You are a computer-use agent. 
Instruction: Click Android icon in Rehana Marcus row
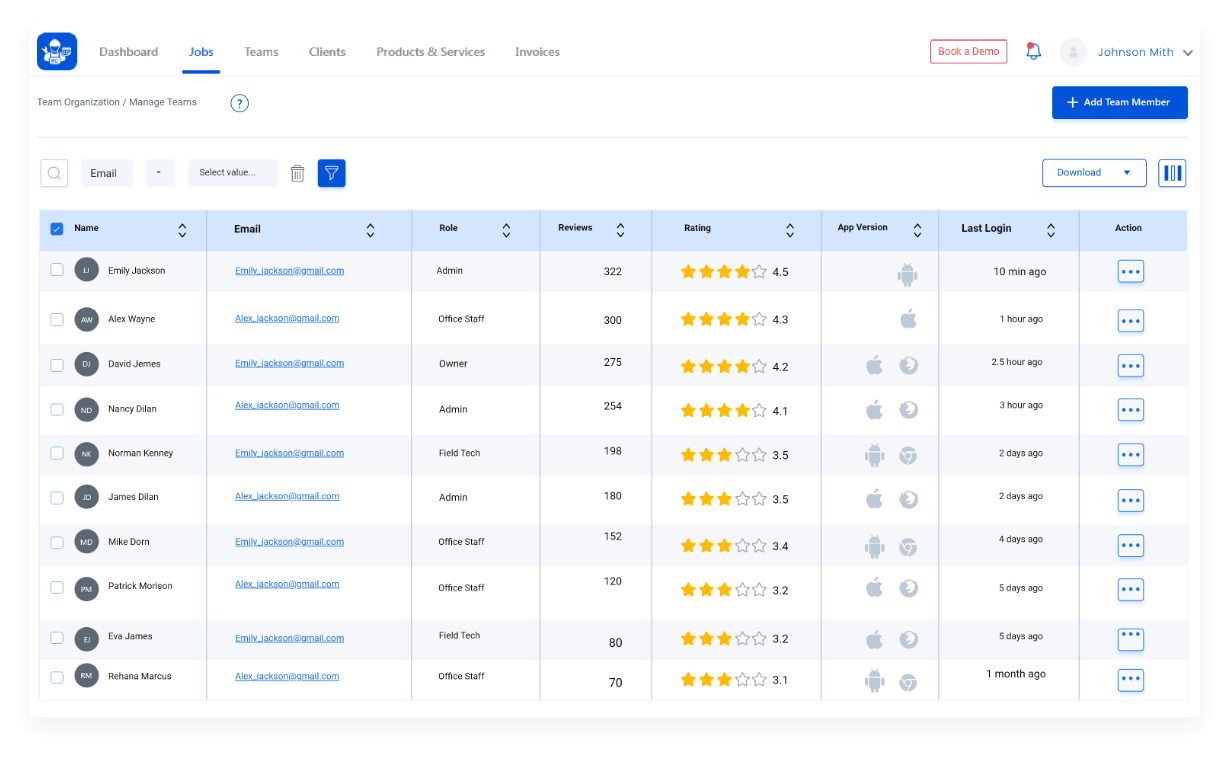[x=875, y=681]
